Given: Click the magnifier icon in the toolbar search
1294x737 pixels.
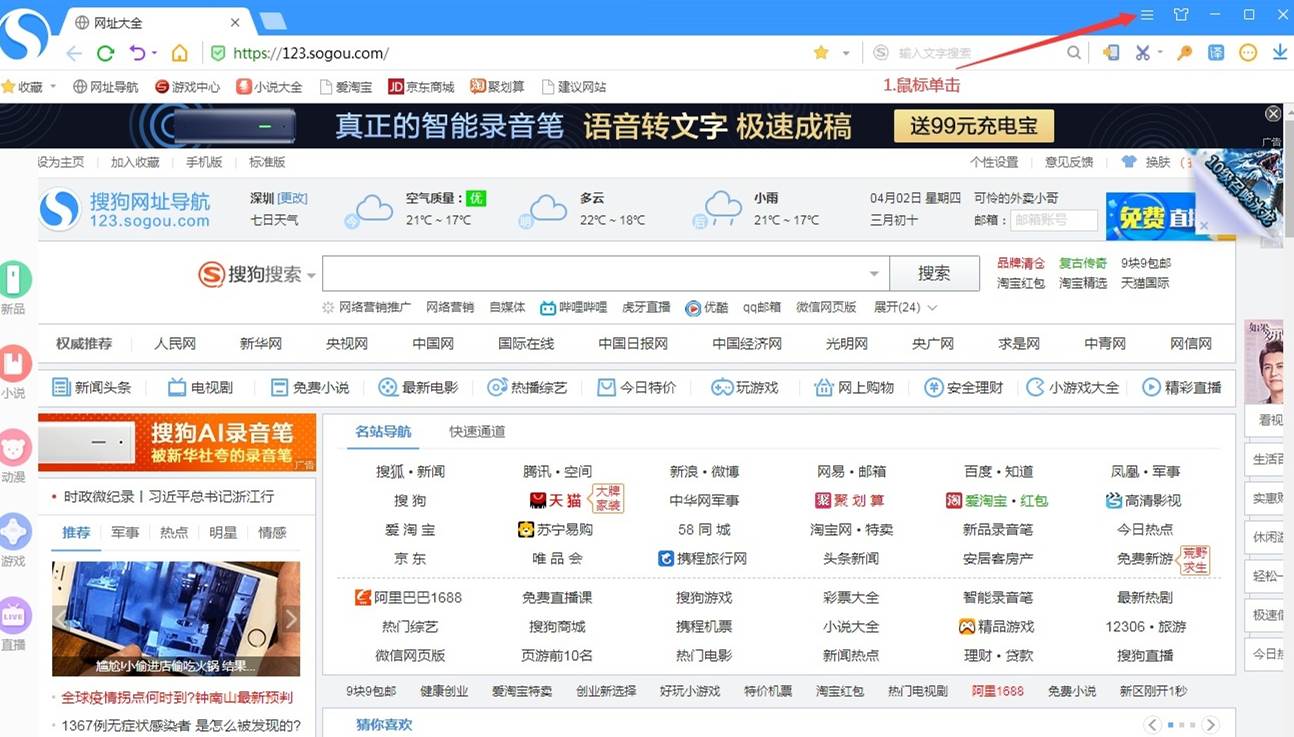Looking at the screenshot, I should pyautogui.click(x=1074, y=53).
